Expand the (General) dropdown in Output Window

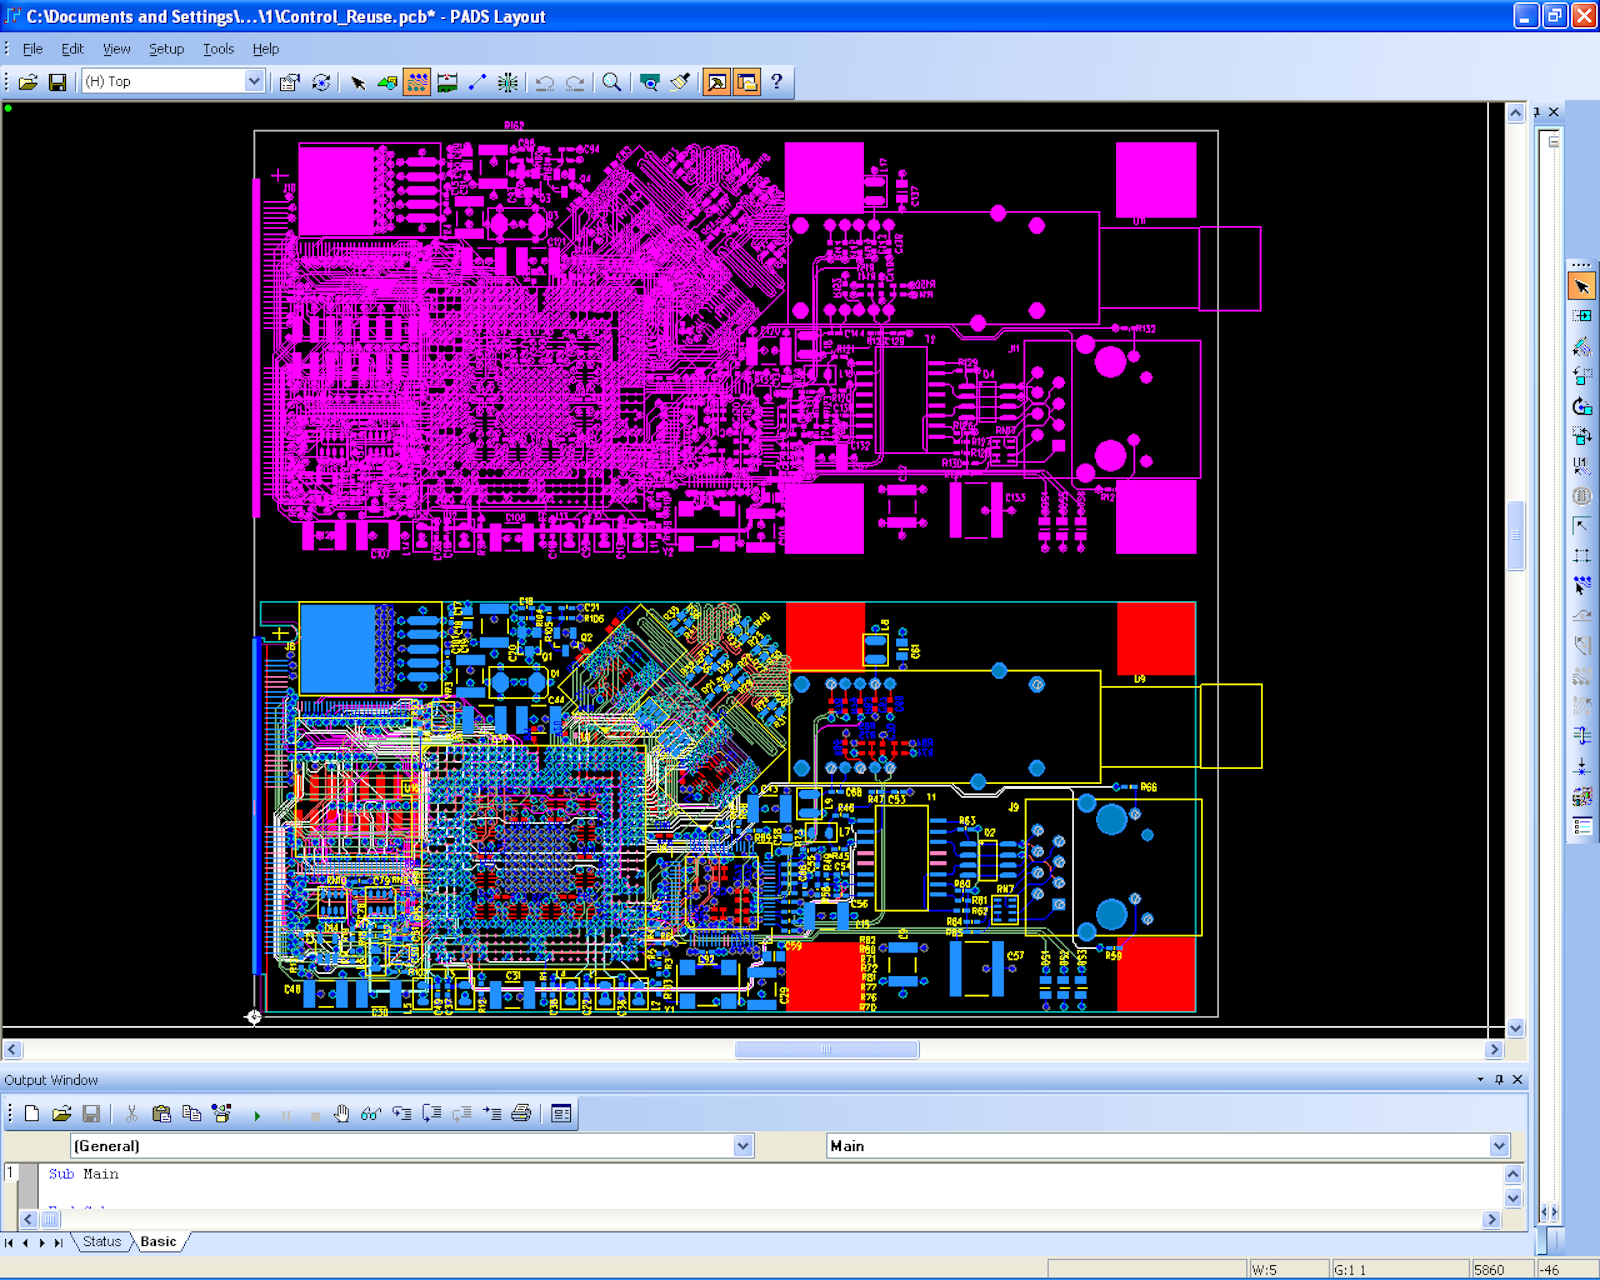tap(742, 1146)
